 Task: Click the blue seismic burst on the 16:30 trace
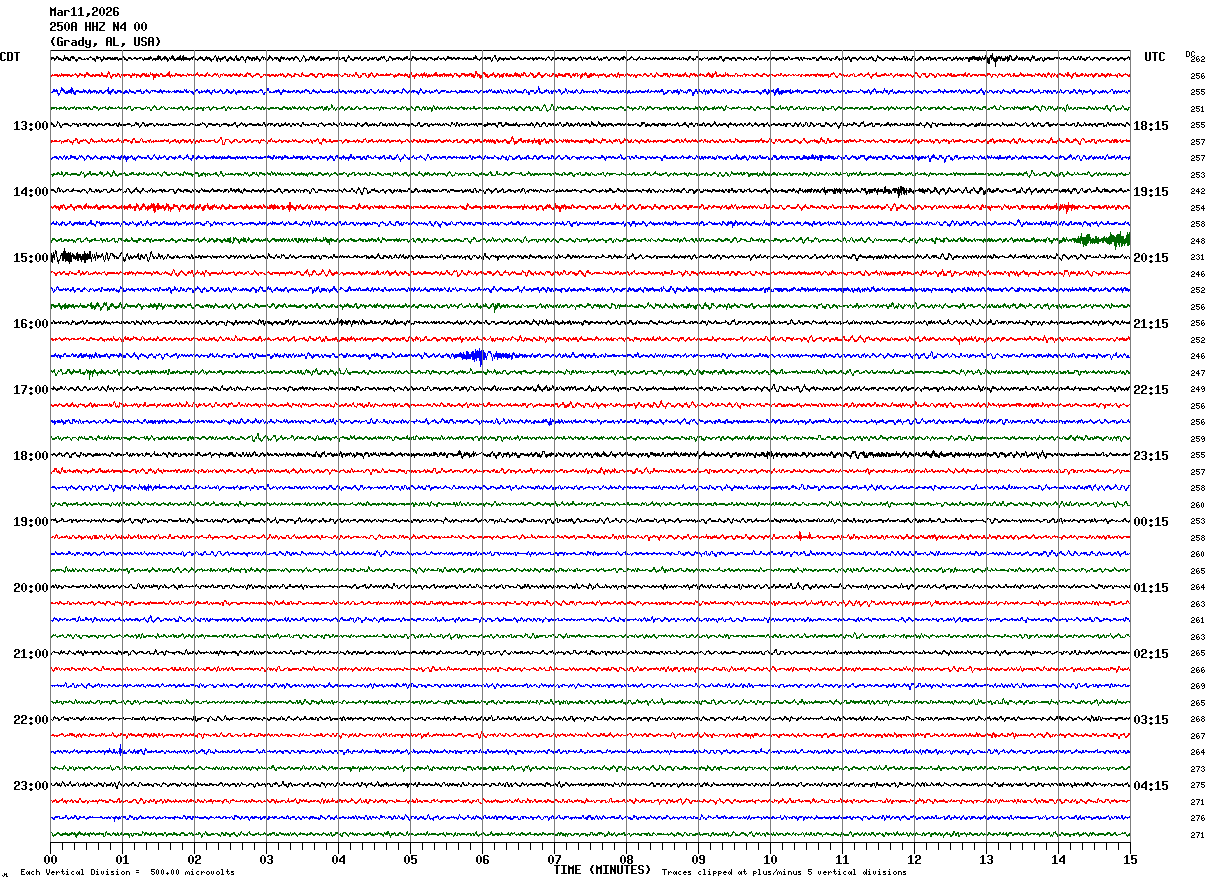click(x=475, y=355)
